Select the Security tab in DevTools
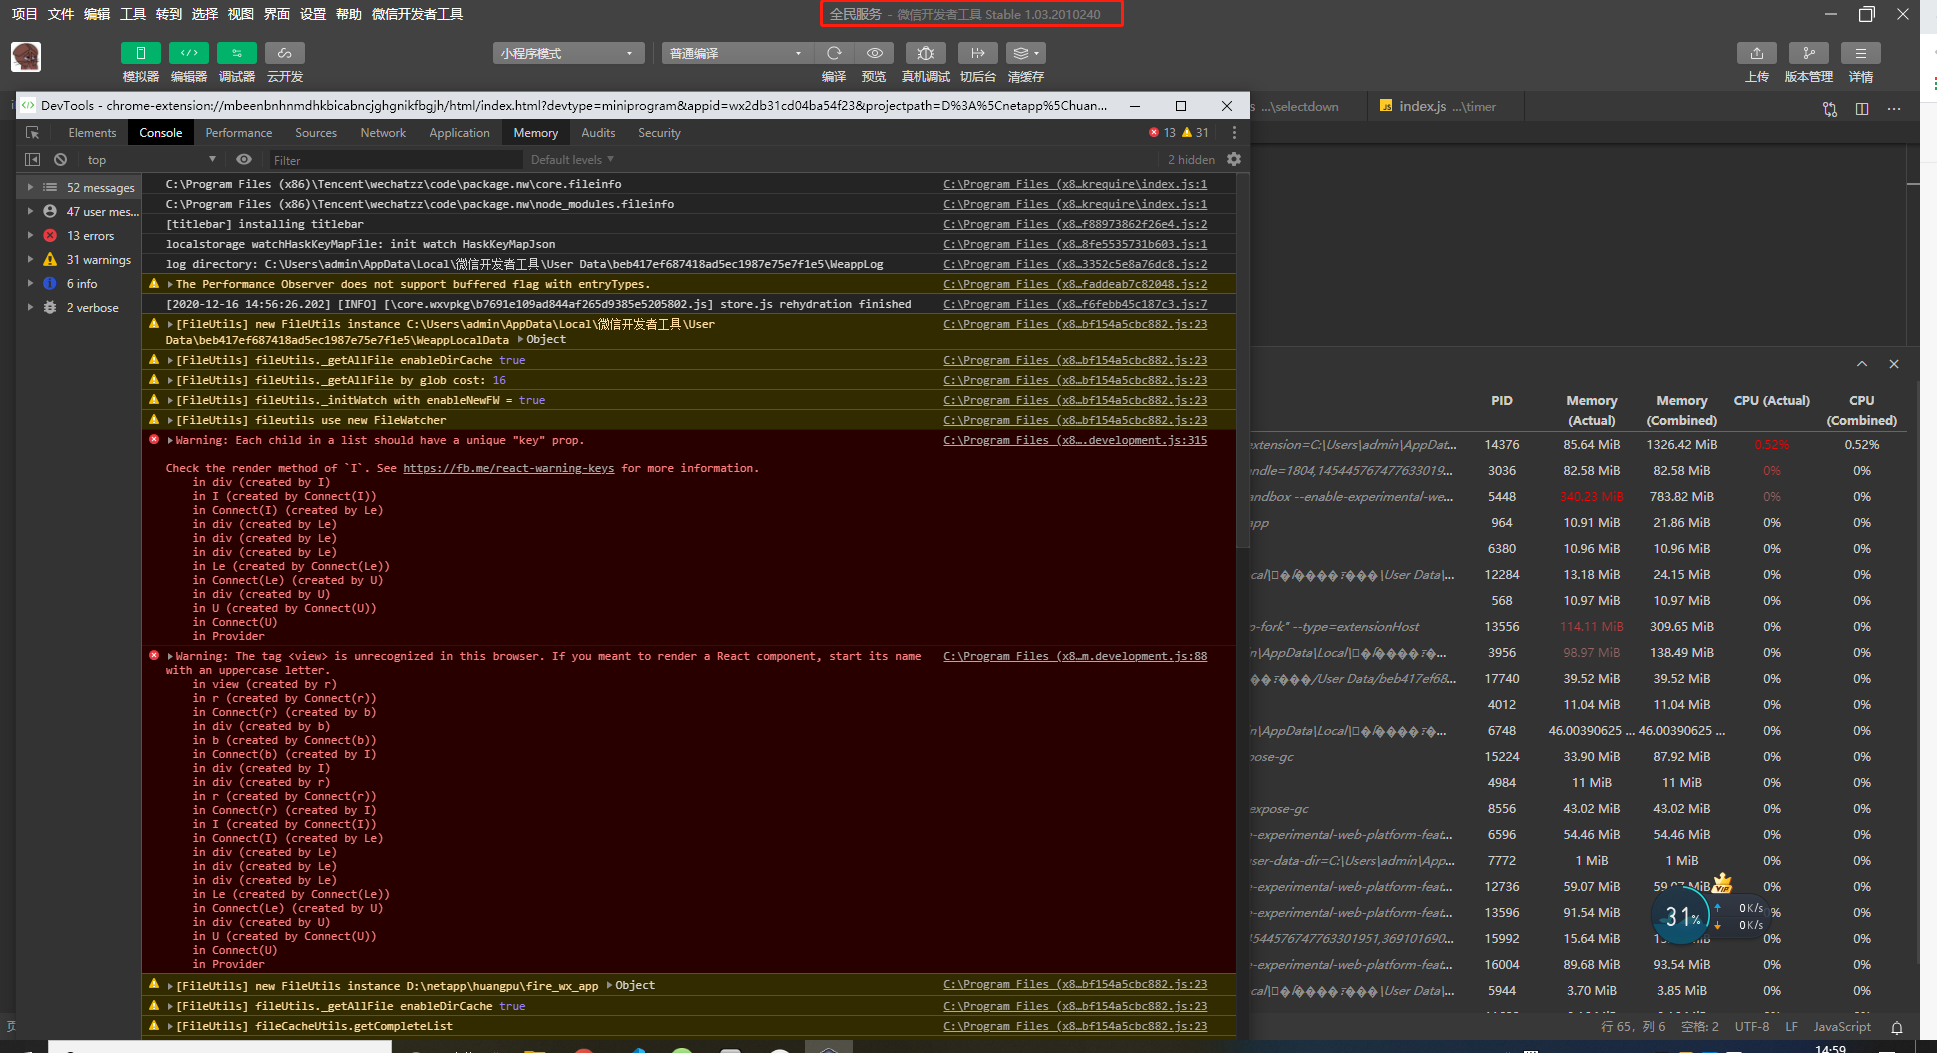The image size is (1937, 1053). tap(659, 133)
